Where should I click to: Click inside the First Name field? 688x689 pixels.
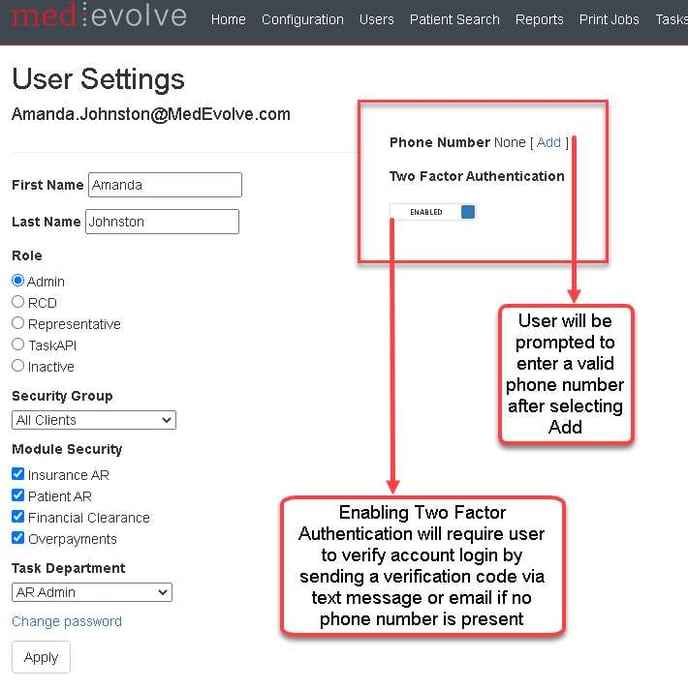click(x=165, y=185)
